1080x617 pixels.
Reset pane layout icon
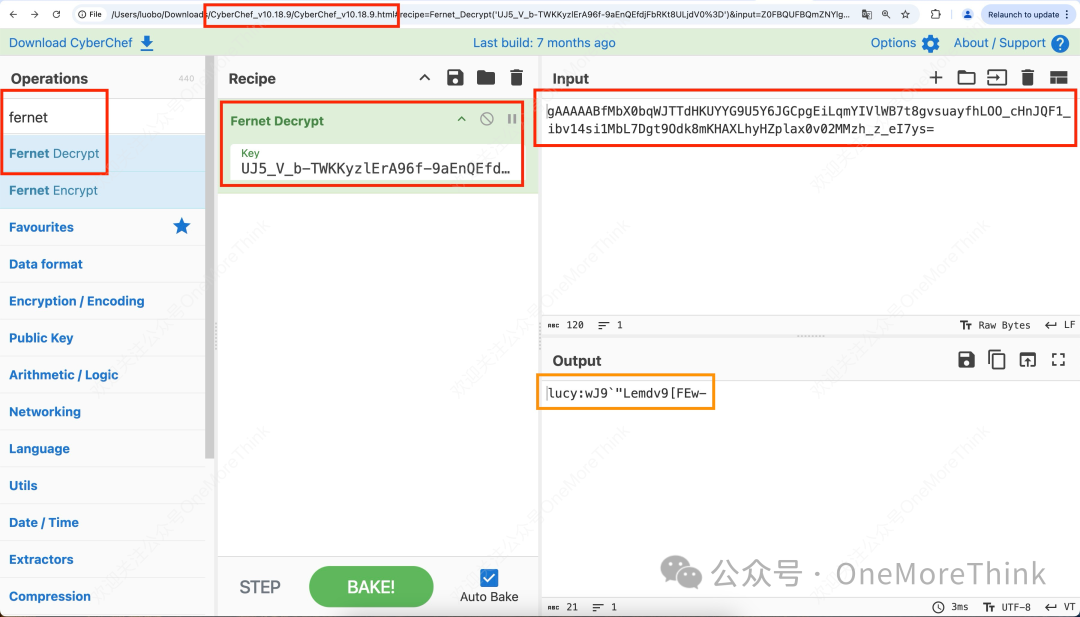[1059, 78]
